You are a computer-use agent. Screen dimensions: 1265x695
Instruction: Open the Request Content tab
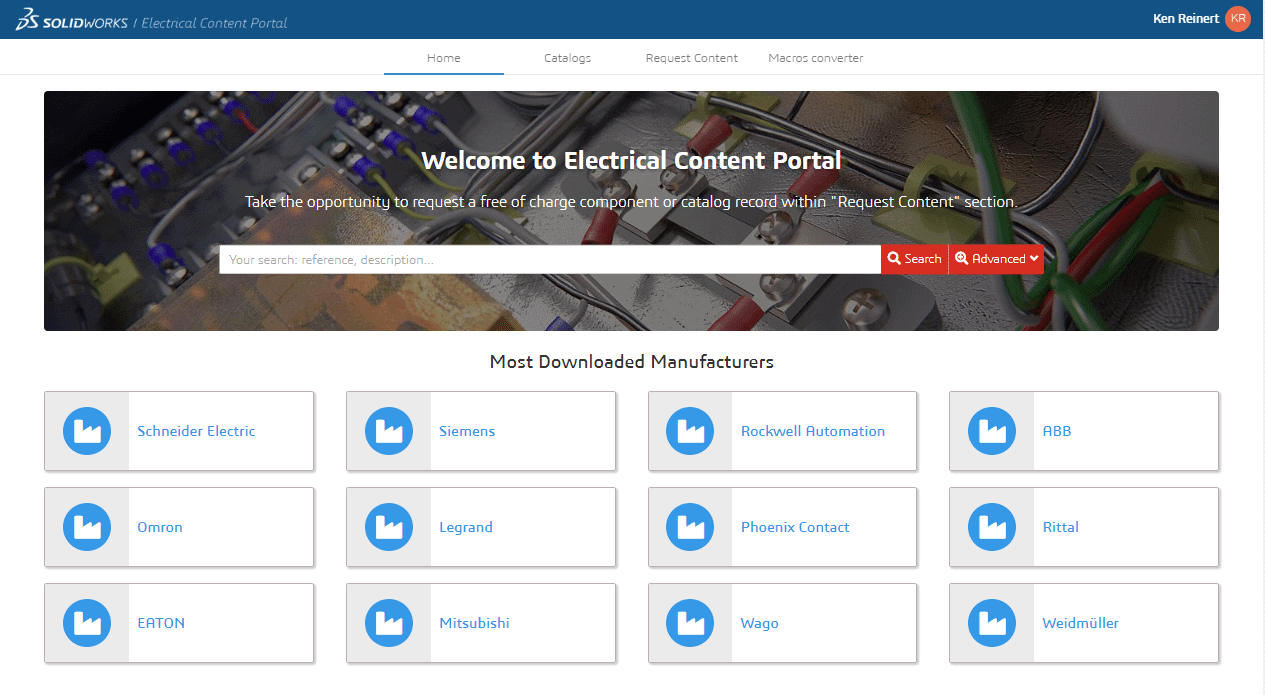691,58
